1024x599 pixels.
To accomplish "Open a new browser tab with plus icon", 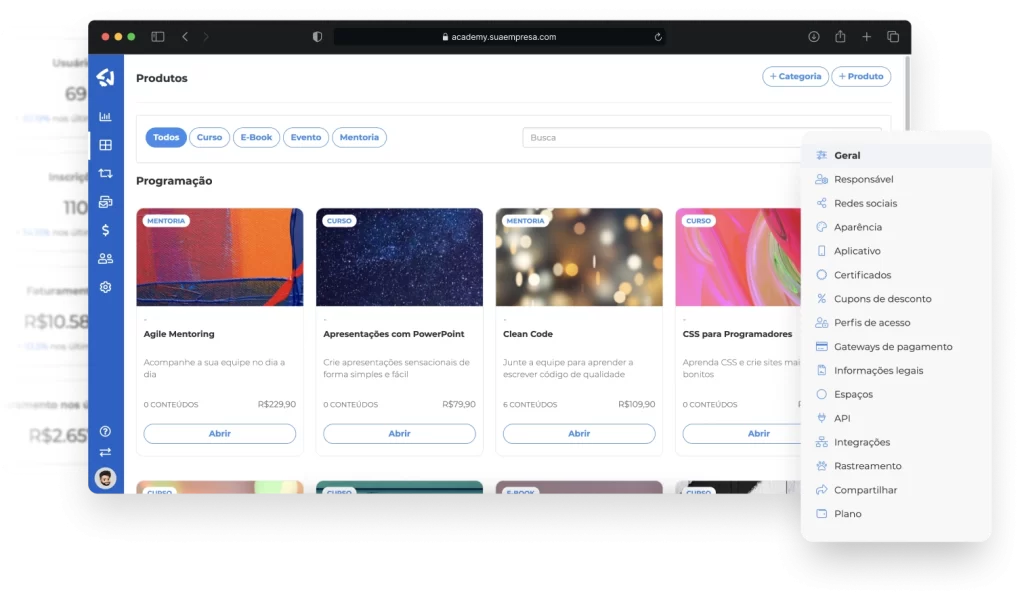I will tap(867, 37).
